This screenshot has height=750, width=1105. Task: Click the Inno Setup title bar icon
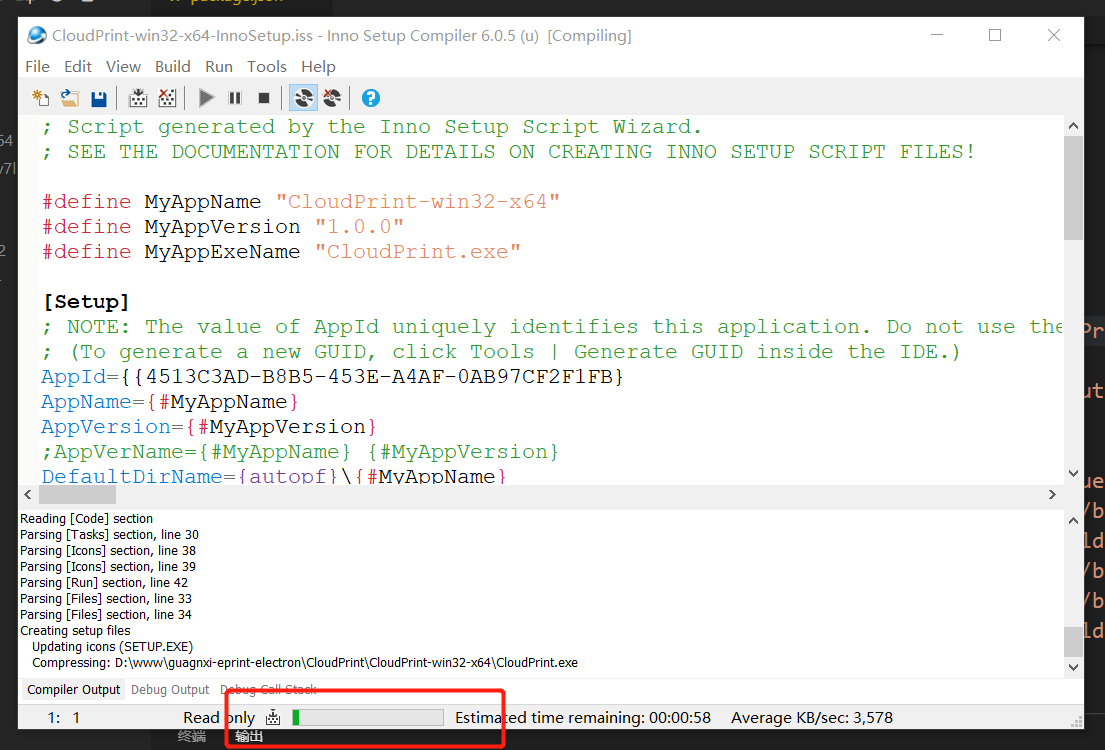pyautogui.click(x=37, y=35)
